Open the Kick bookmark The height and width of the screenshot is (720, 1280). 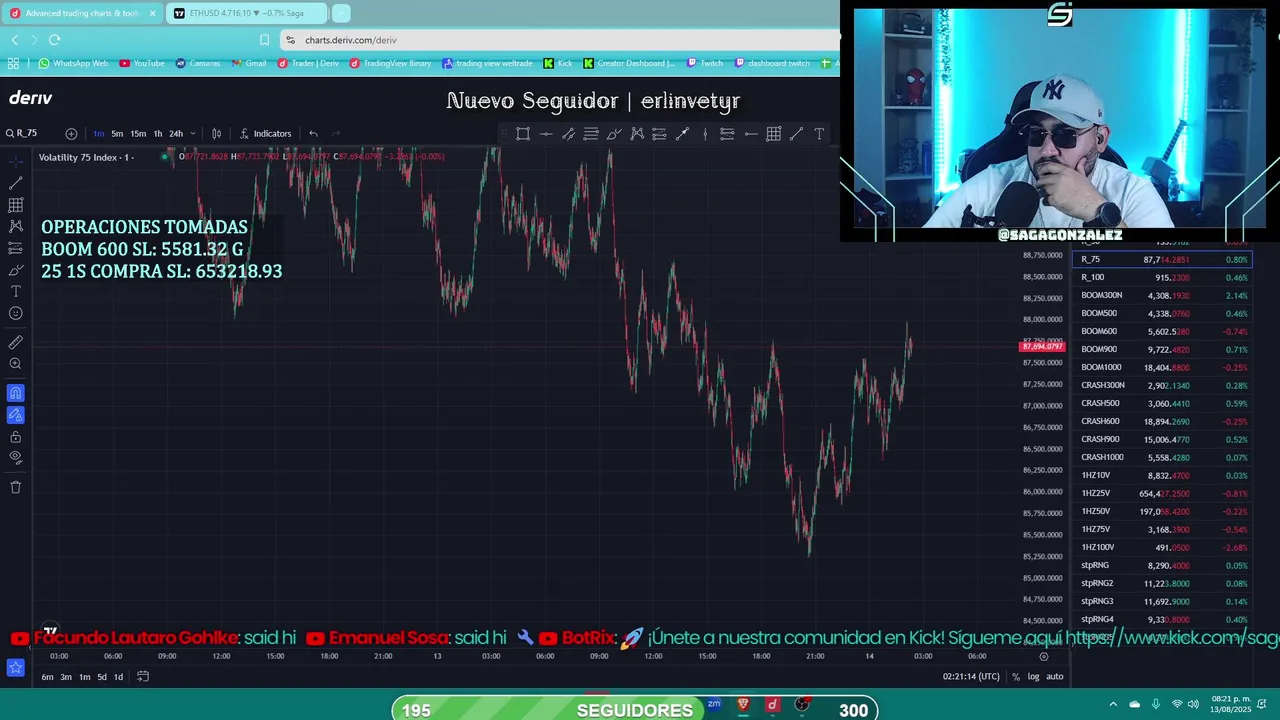point(558,63)
